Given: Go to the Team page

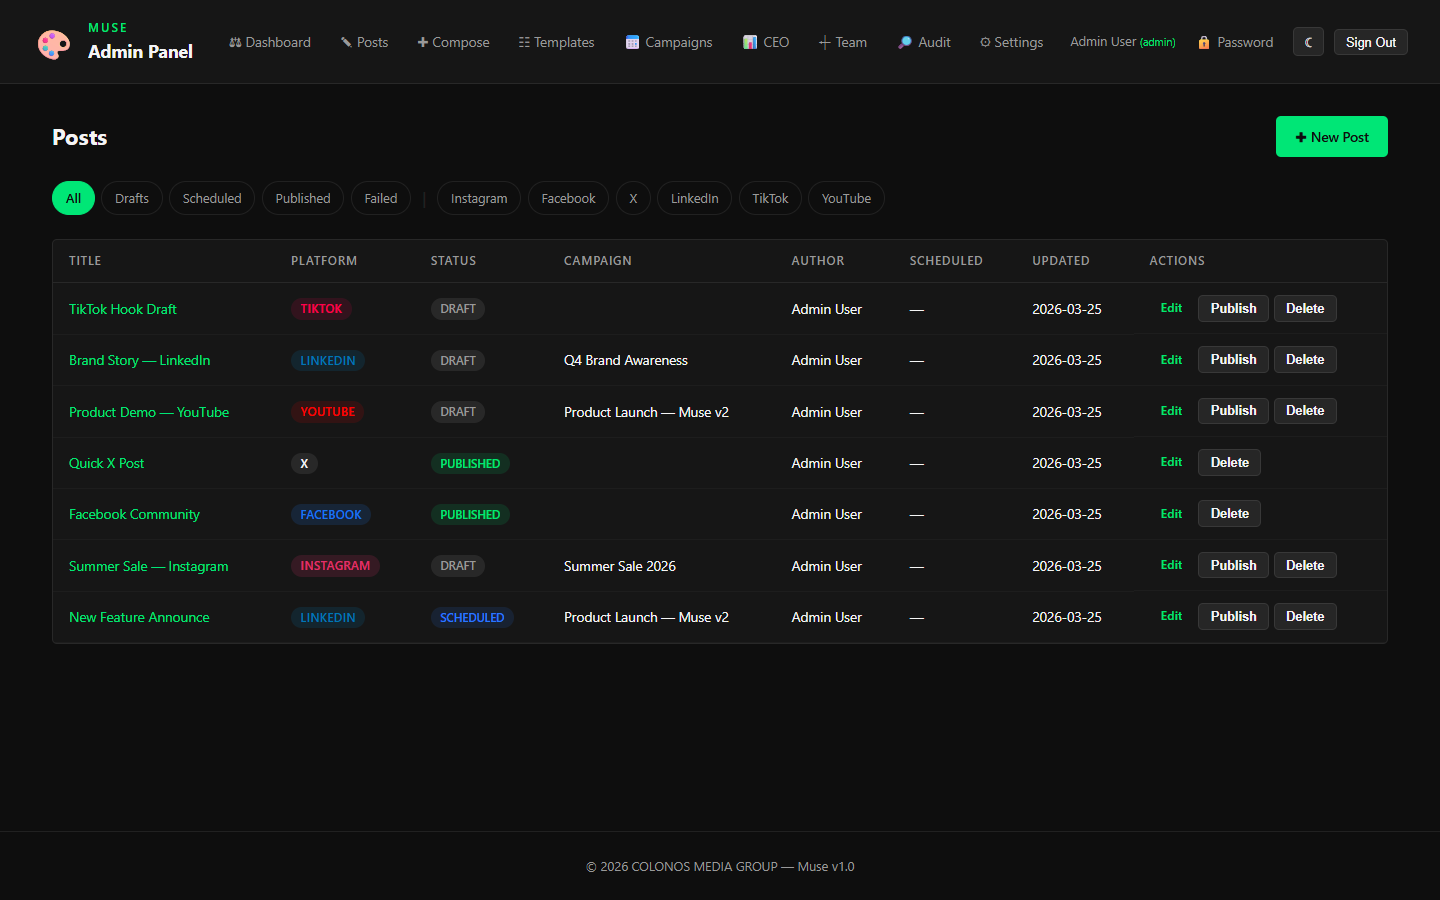Looking at the screenshot, I should (x=842, y=42).
